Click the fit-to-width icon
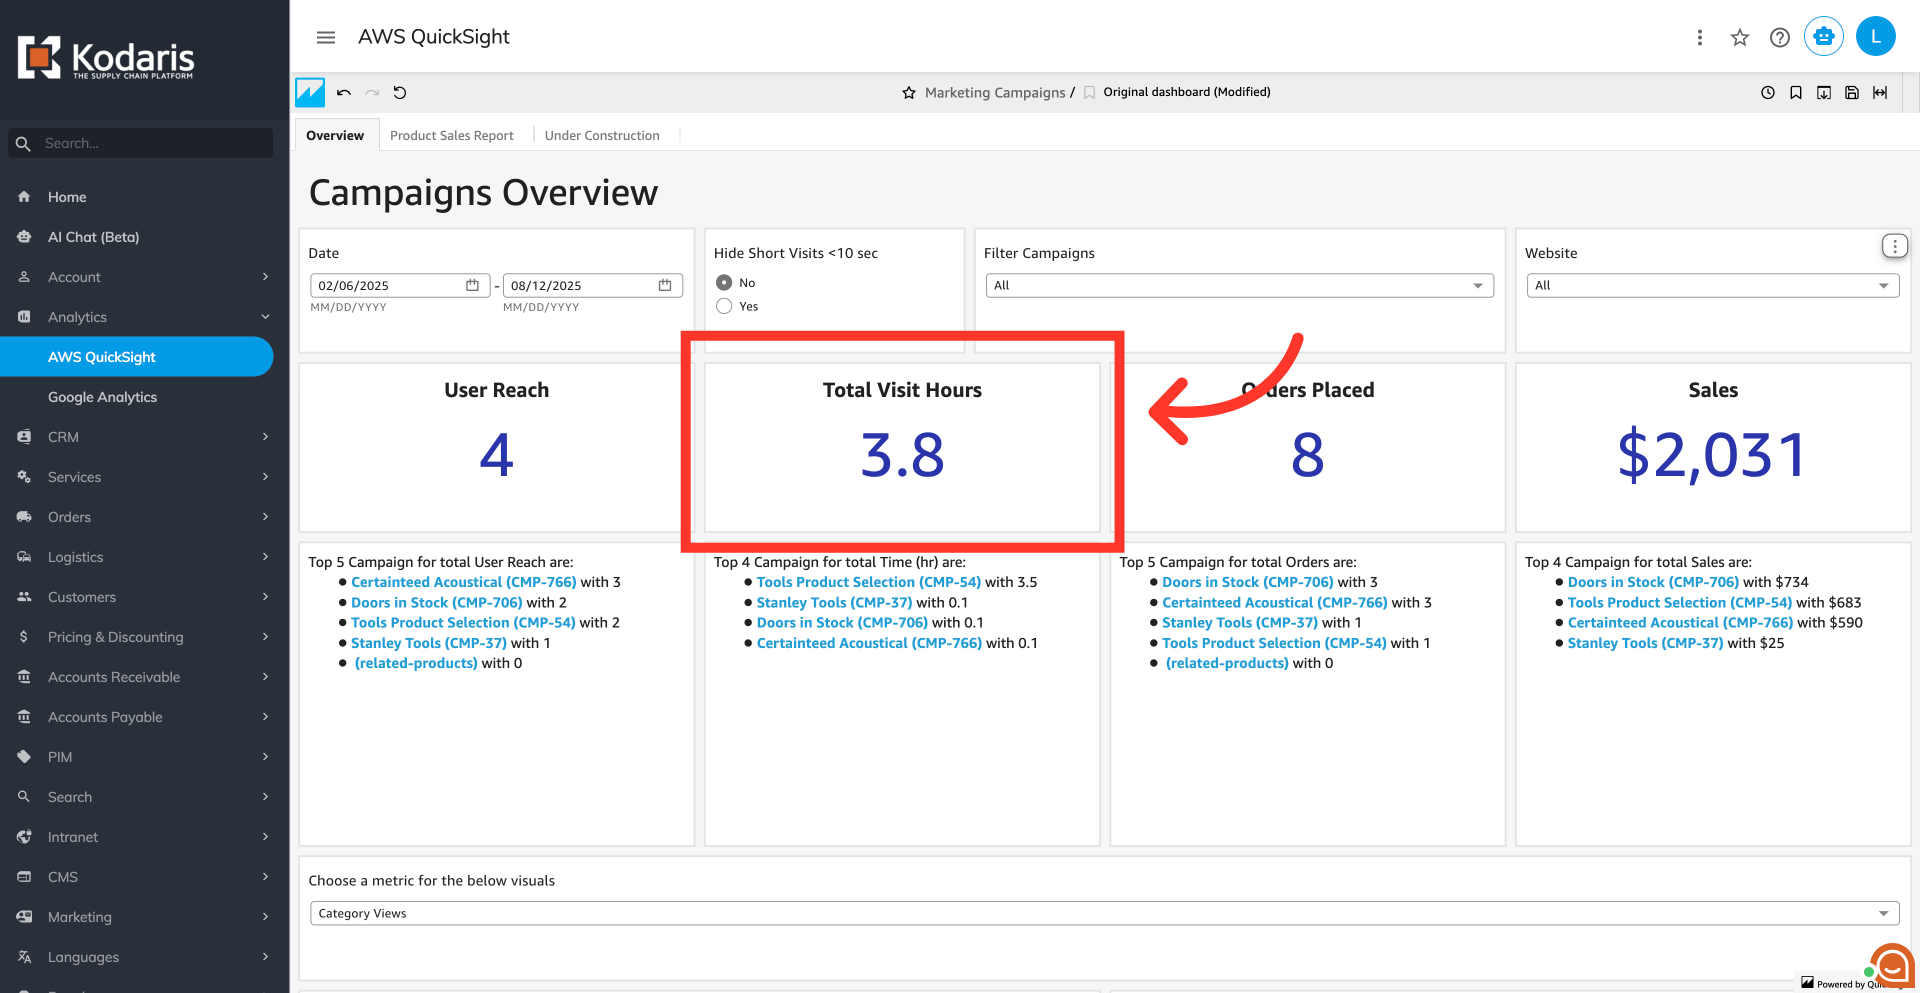This screenshot has width=1920, height=993. pos(1880,93)
